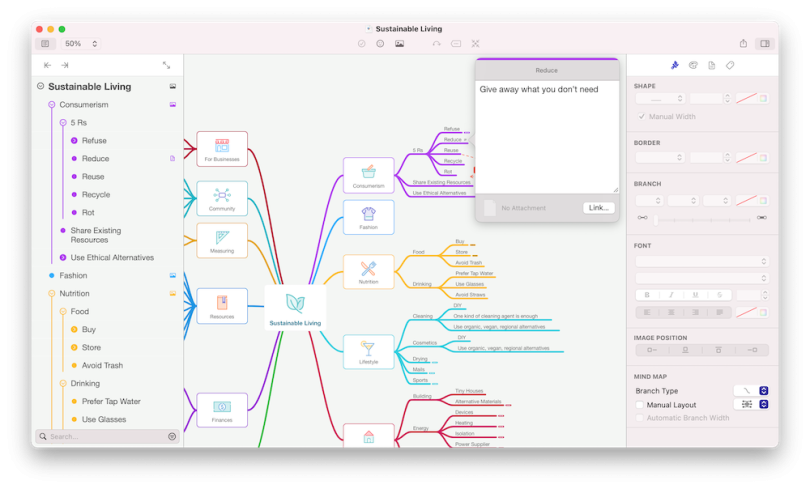Select the central Sustainable Living node
810x489 pixels.
[295, 307]
